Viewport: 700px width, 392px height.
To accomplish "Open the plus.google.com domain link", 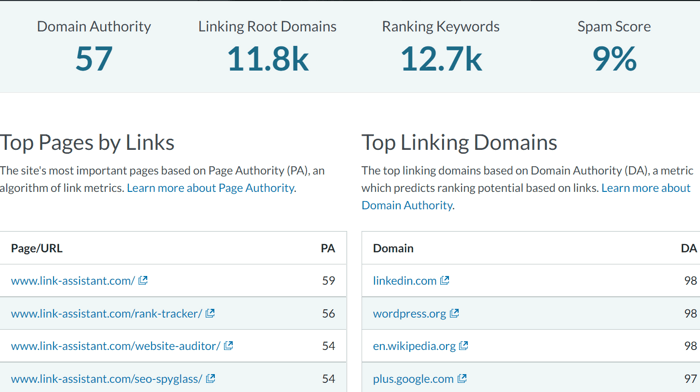I will click(x=413, y=379).
